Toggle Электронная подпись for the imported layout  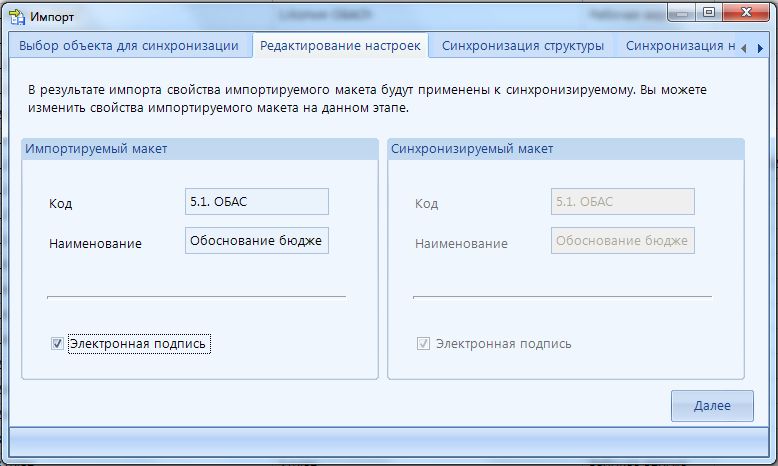click(57, 344)
